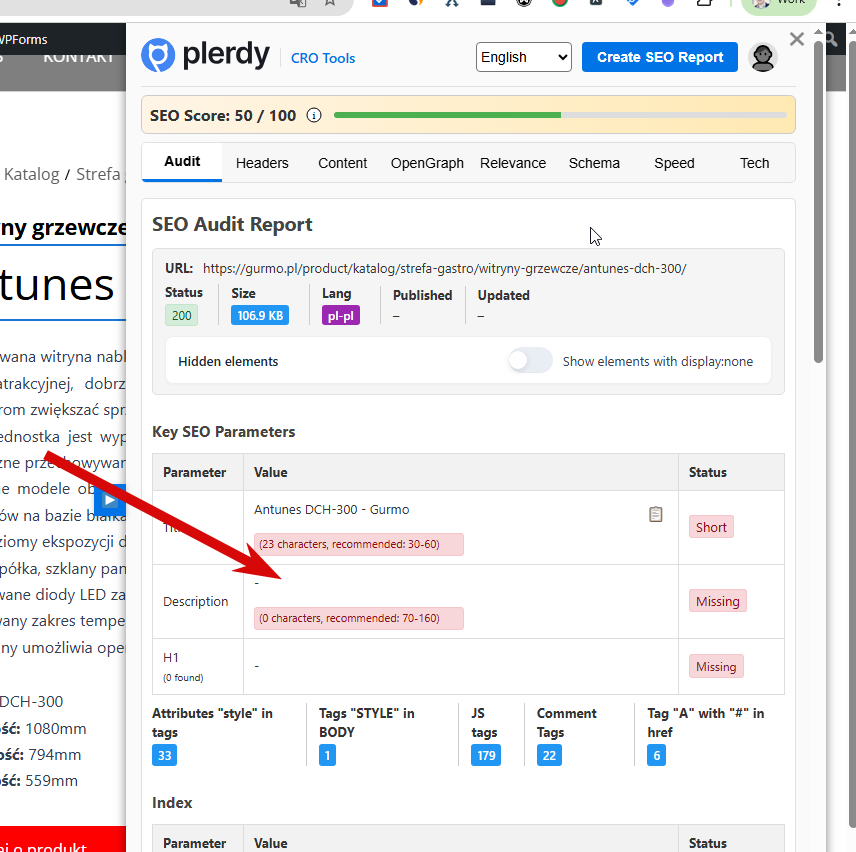Click the KONTAKT menu item on the website
The width and height of the screenshot is (856, 852).
click(x=78, y=58)
